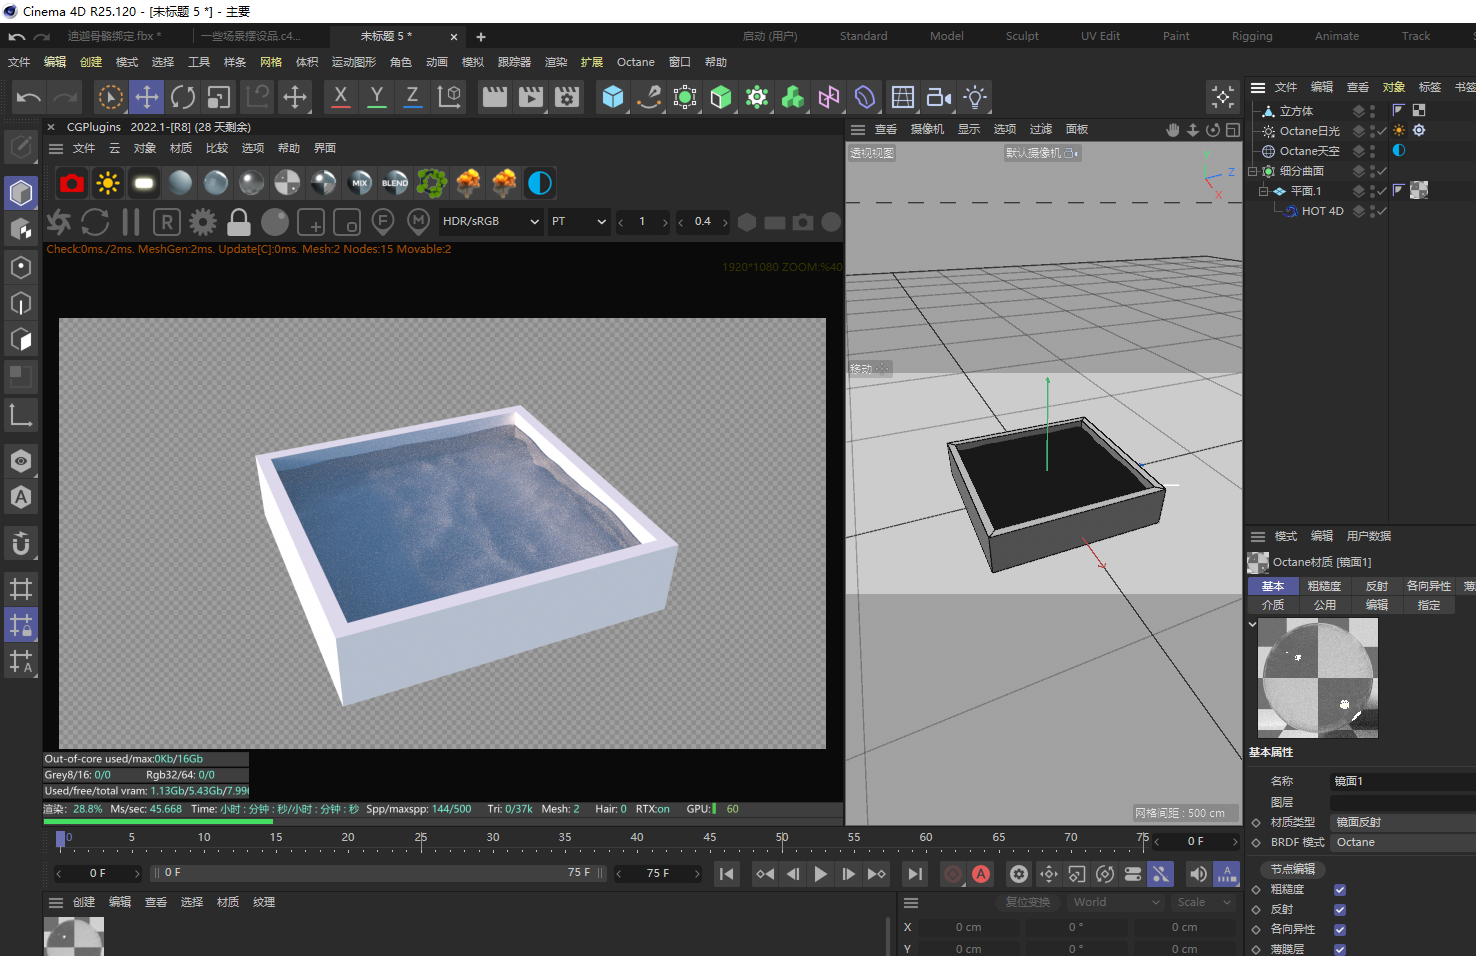Open the HDR/sRGB dropdown

pos(490,222)
